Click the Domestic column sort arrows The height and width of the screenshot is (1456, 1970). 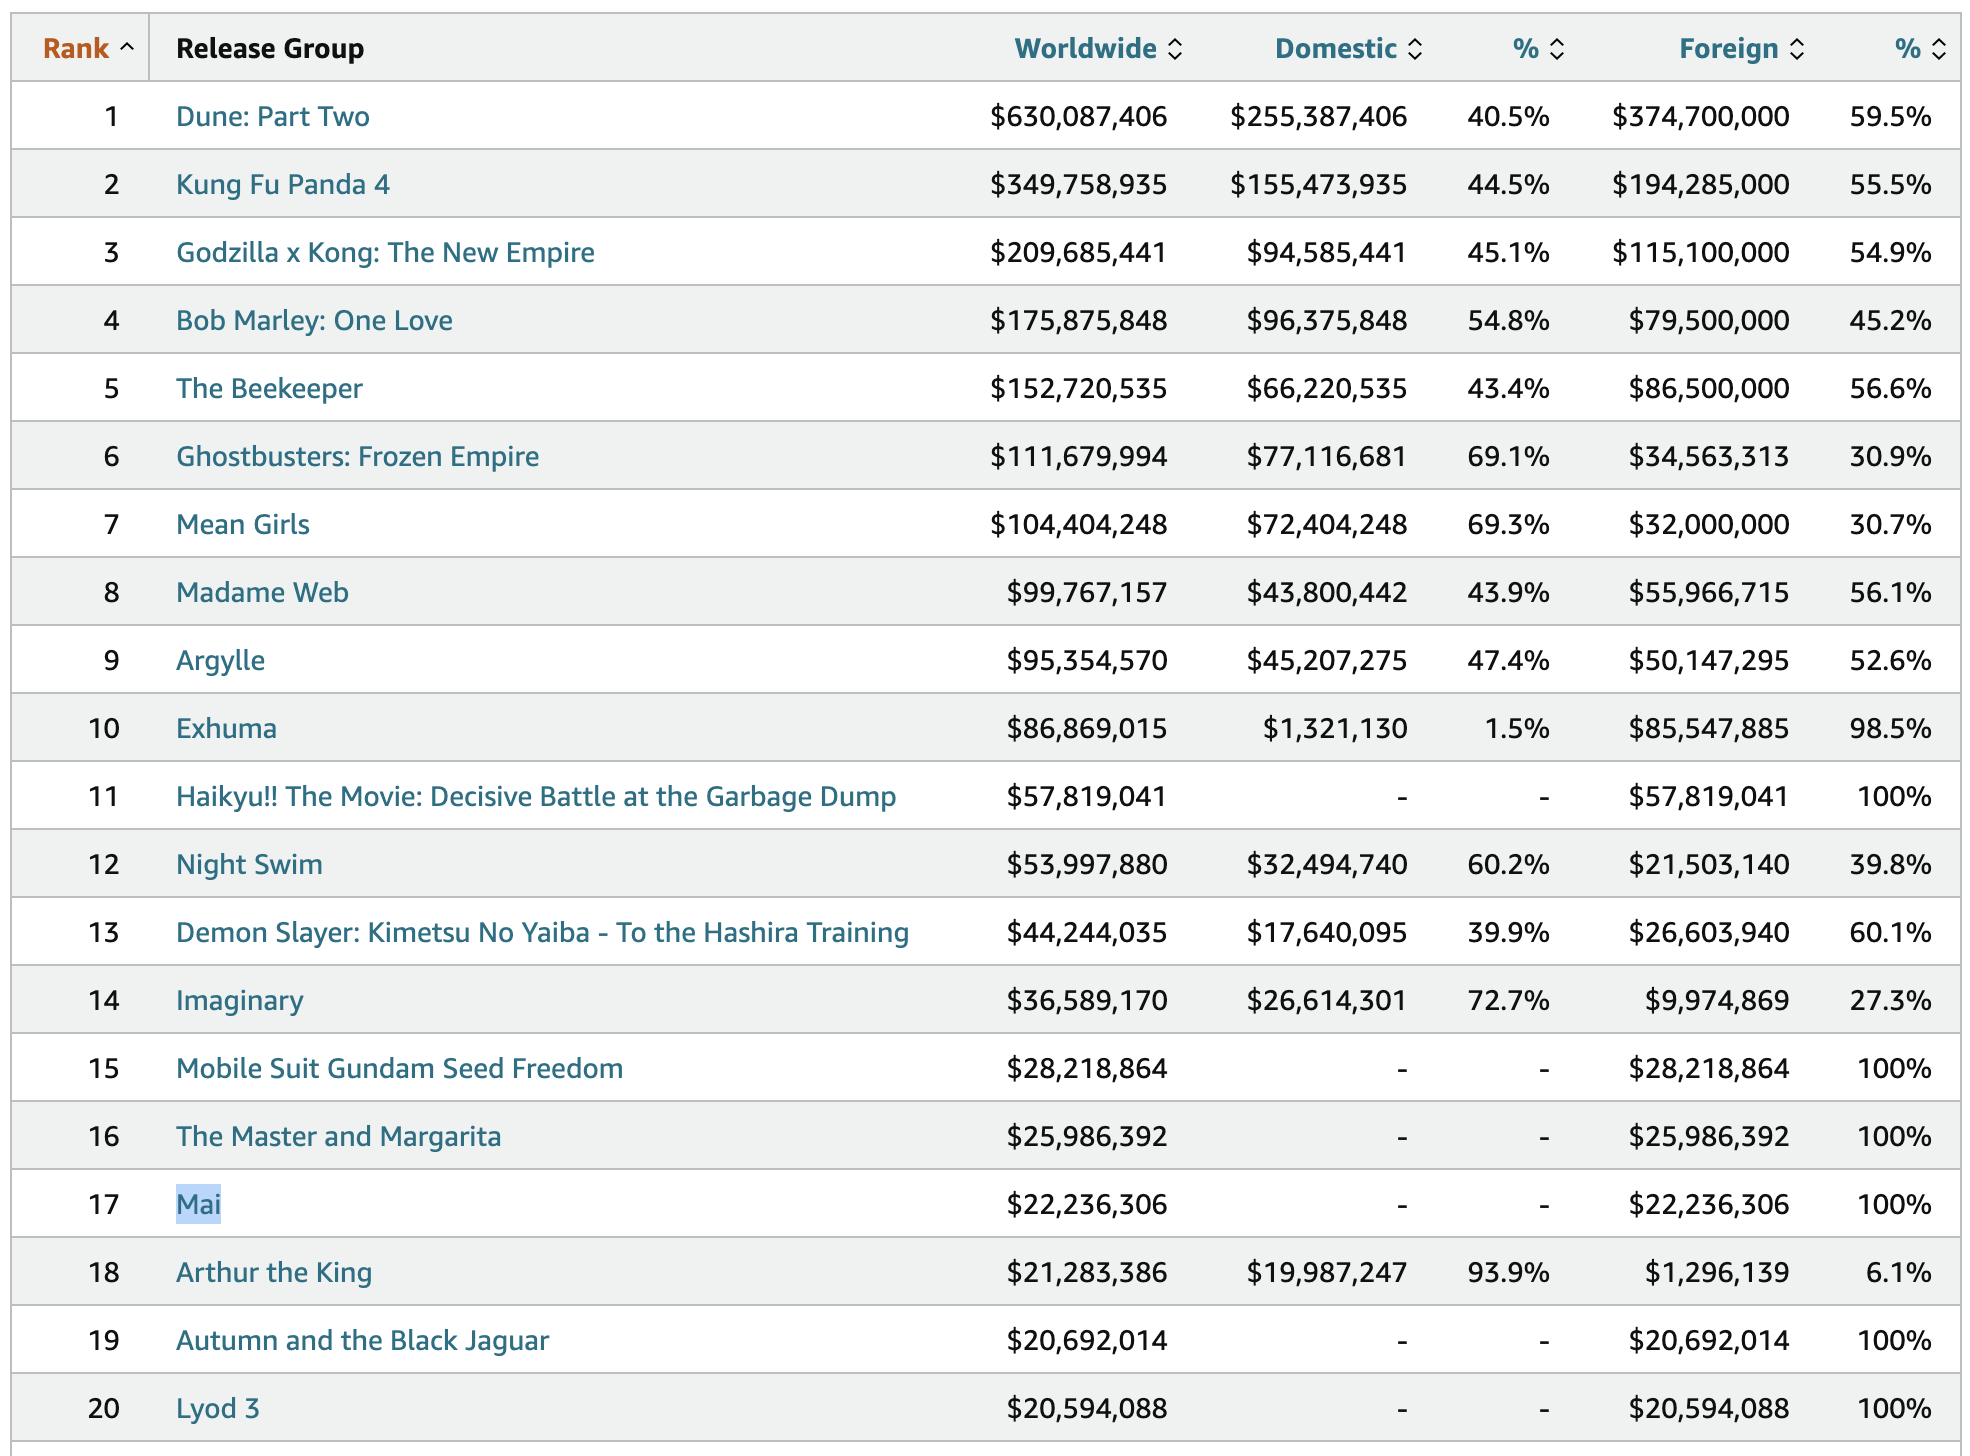point(1415,49)
